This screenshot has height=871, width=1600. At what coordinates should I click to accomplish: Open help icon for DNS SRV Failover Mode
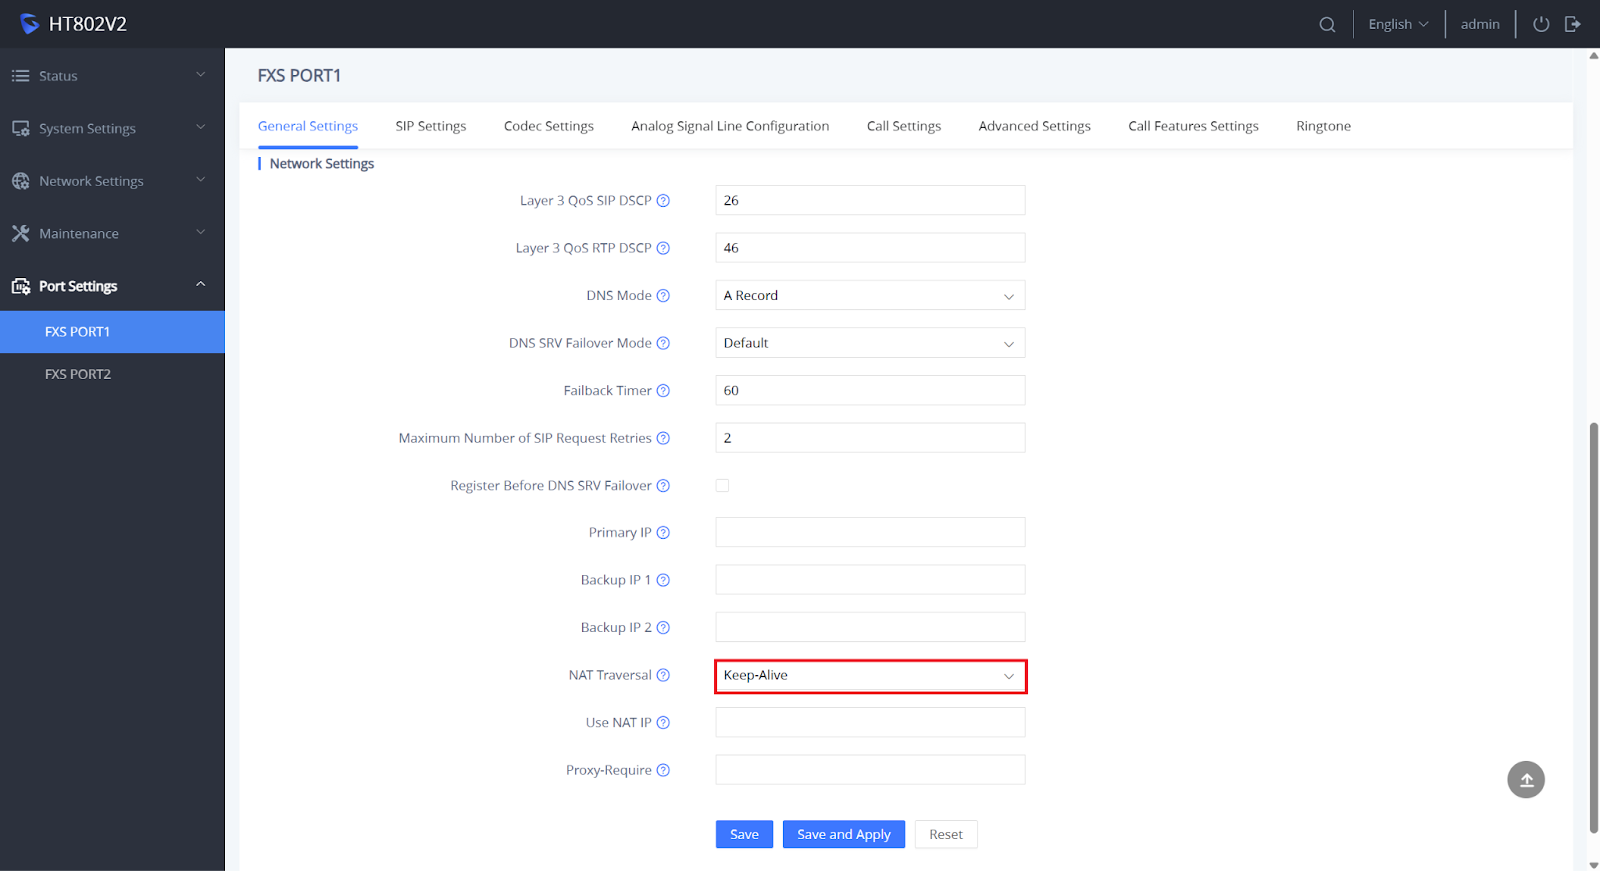663,343
